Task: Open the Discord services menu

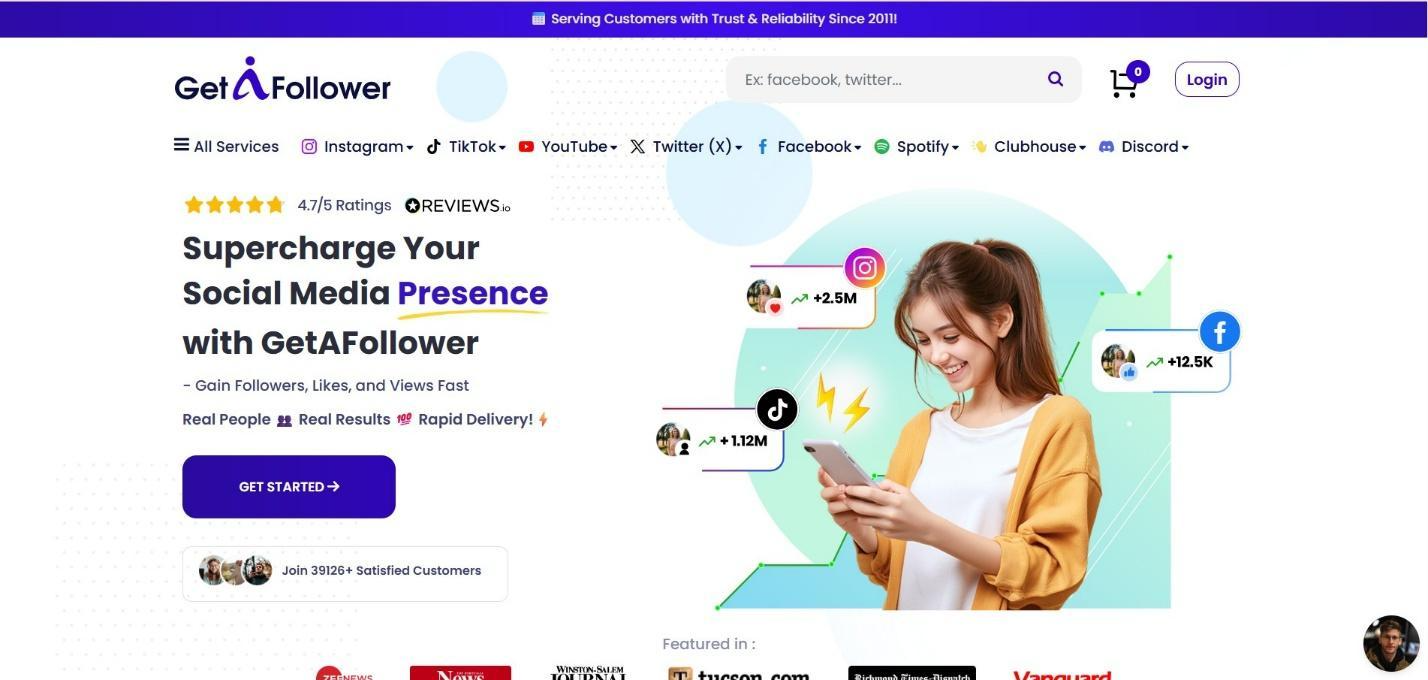Action: click(1144, 147)
